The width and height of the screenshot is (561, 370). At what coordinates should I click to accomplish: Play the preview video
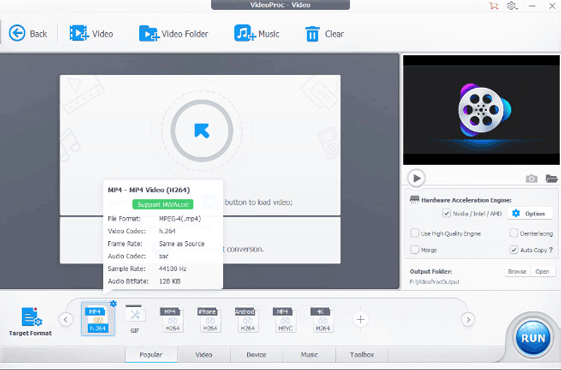pos(416,178)
